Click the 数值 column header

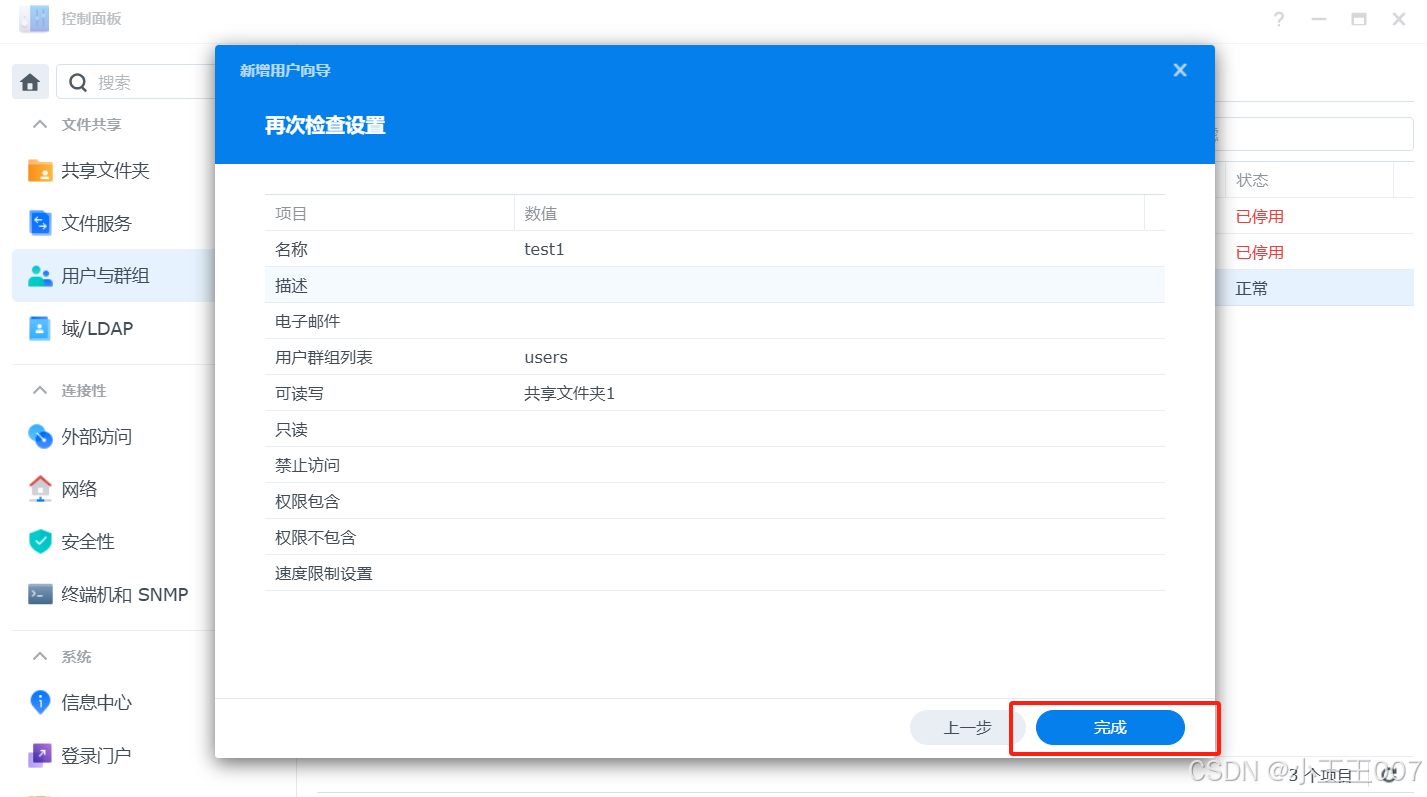click(829, 213)
